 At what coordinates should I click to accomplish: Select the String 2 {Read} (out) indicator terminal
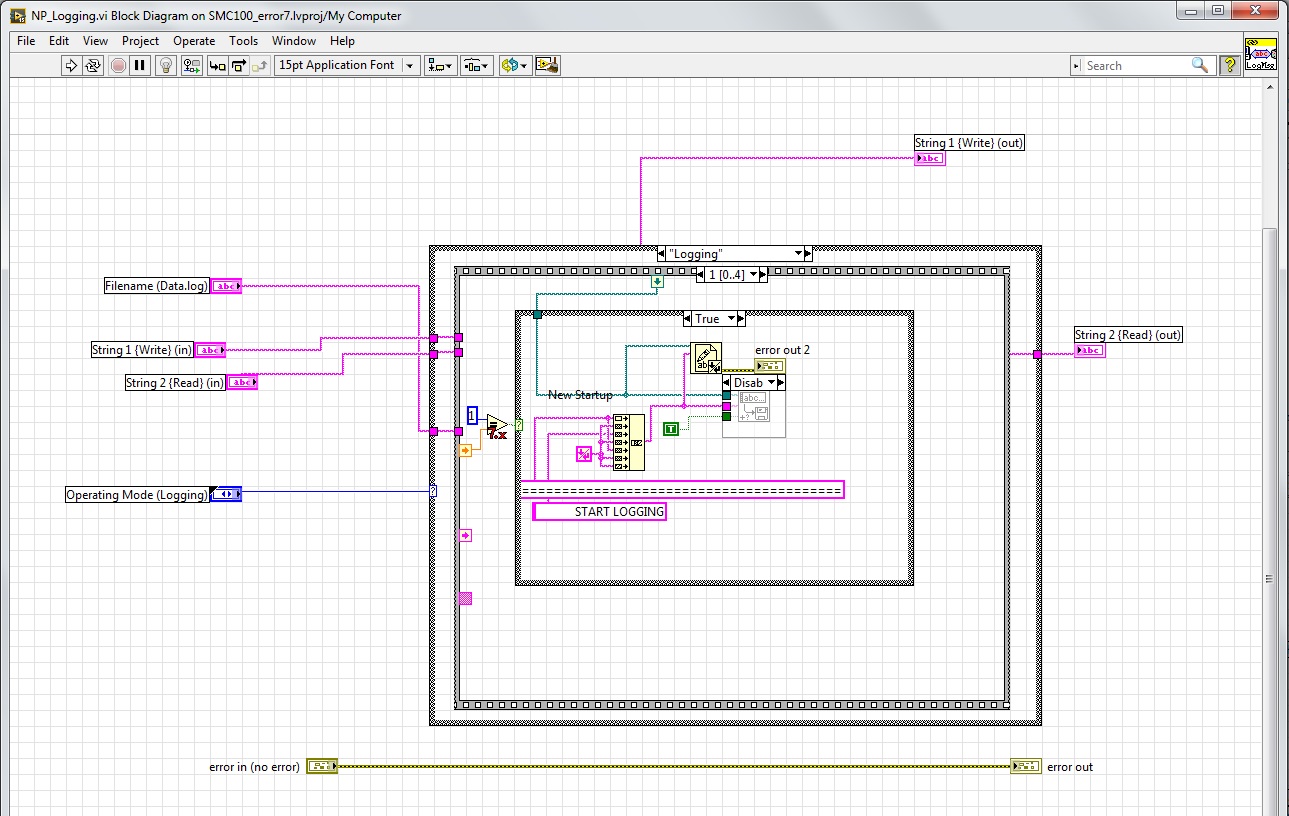pyautogui.click(x=1090, y=350)
